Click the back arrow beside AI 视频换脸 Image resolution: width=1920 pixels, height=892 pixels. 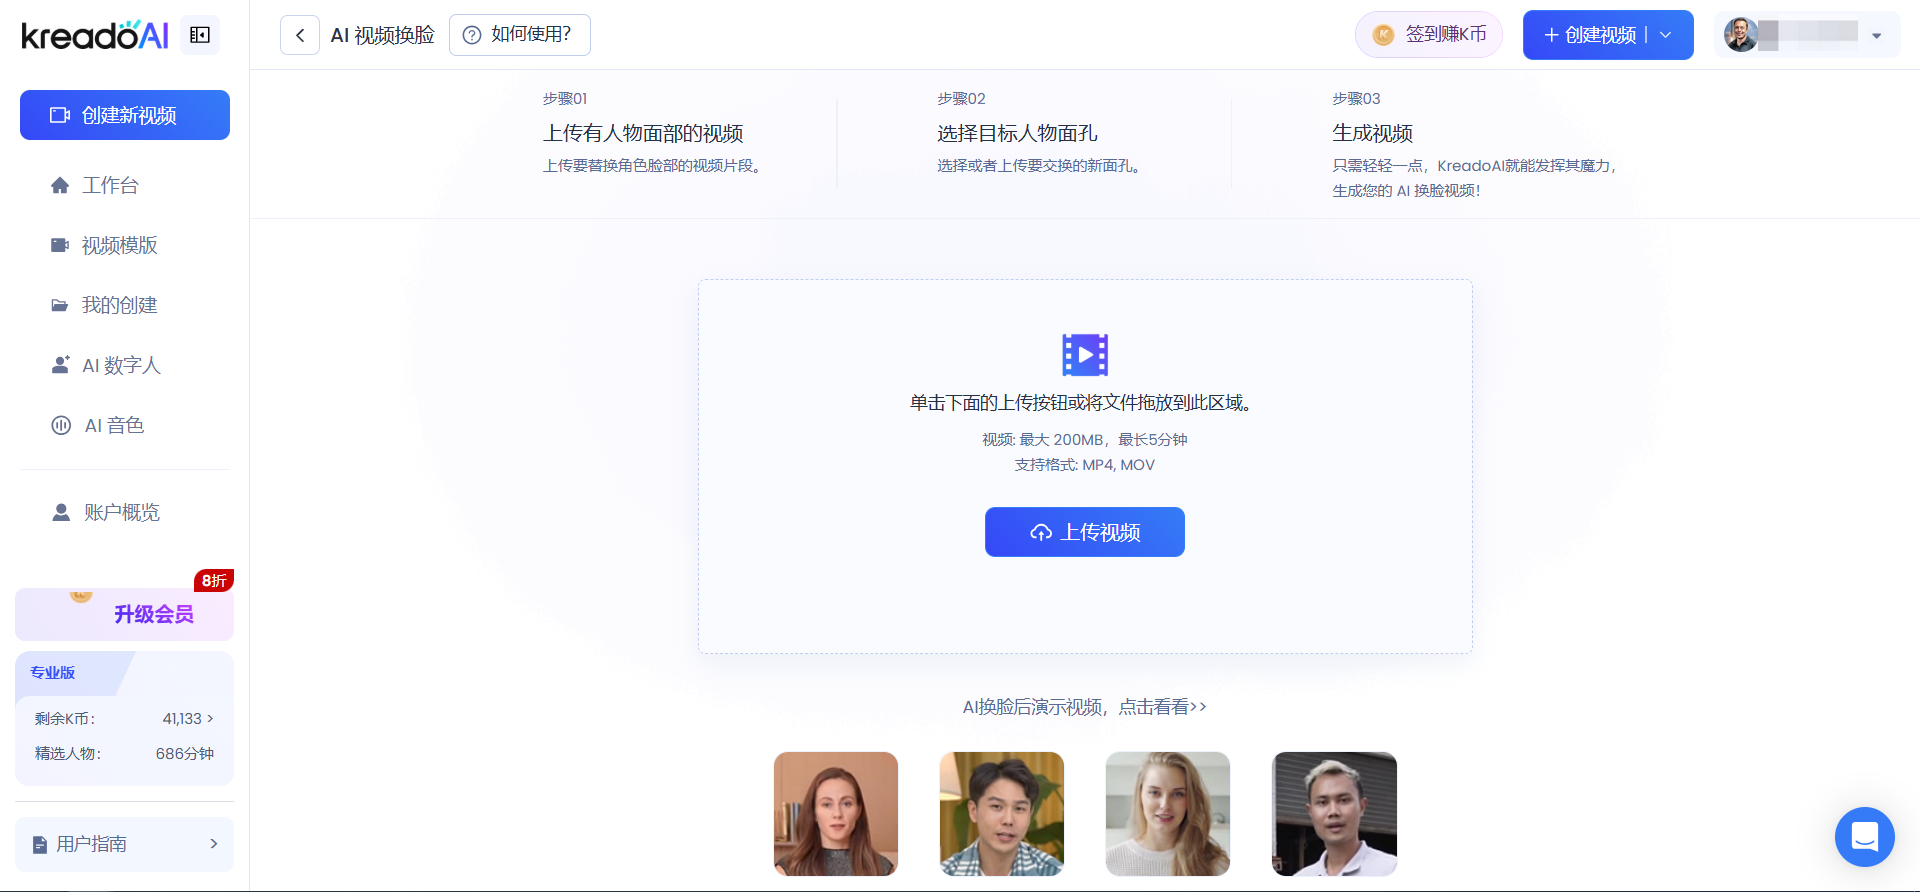[300, 35]
